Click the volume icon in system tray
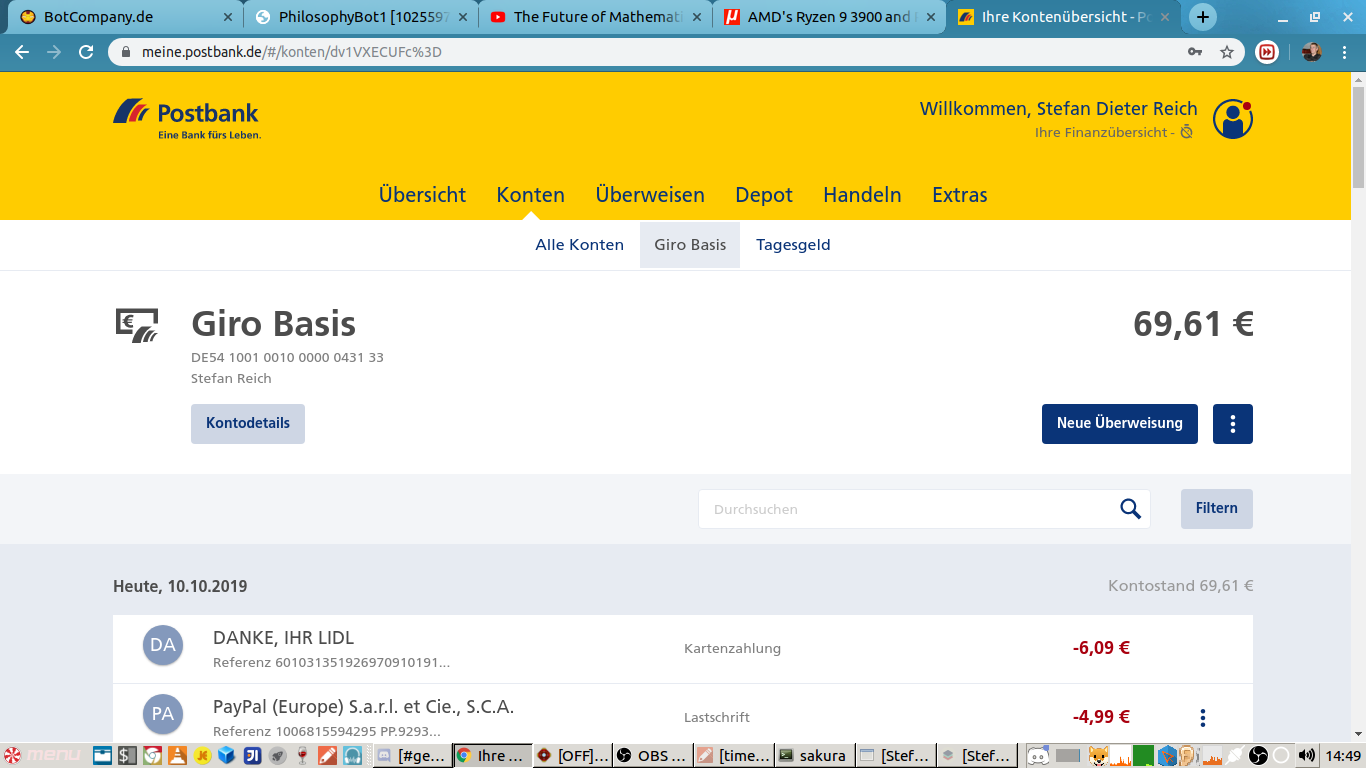Image resolution: width=1366 pixels, height=768 pixels. tap(1306, 755)
